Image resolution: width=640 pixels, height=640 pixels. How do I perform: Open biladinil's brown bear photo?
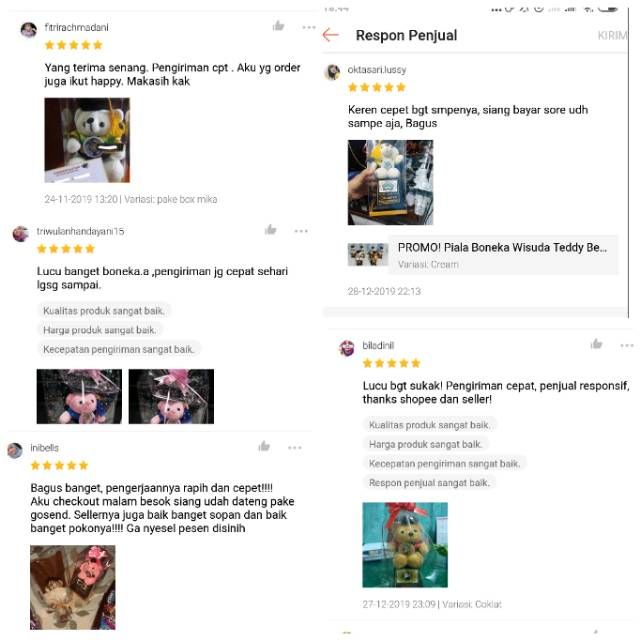point(405,545)
